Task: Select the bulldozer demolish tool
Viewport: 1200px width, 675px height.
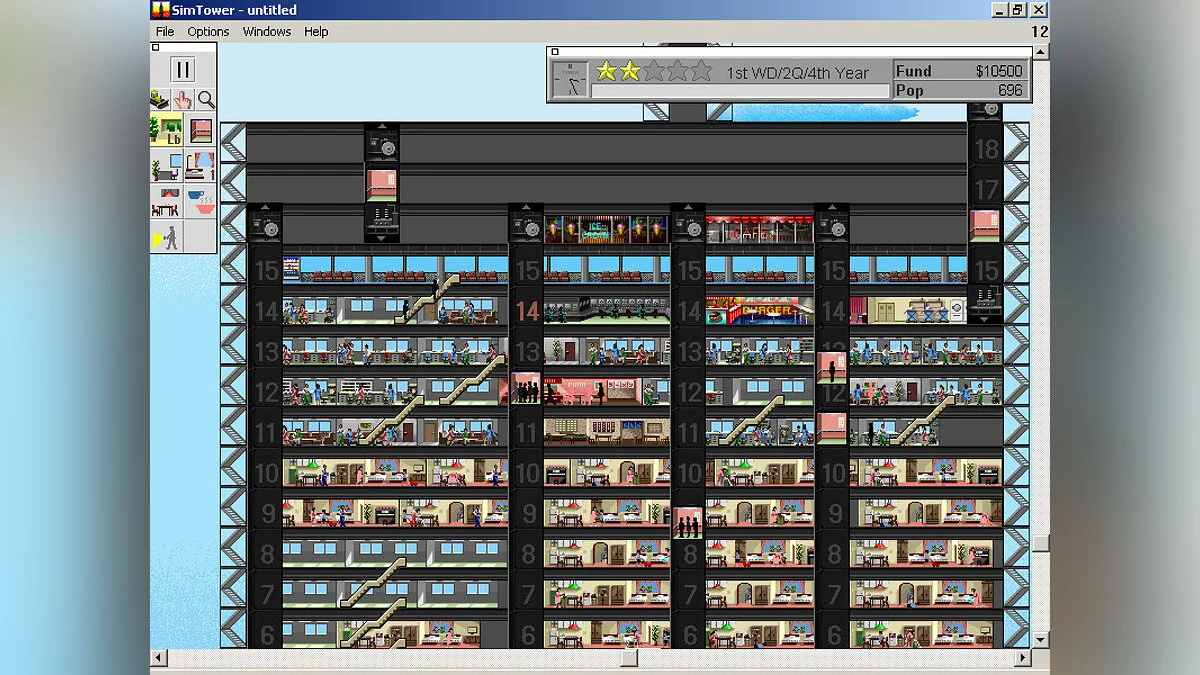Action: click(x=159, y=99)
